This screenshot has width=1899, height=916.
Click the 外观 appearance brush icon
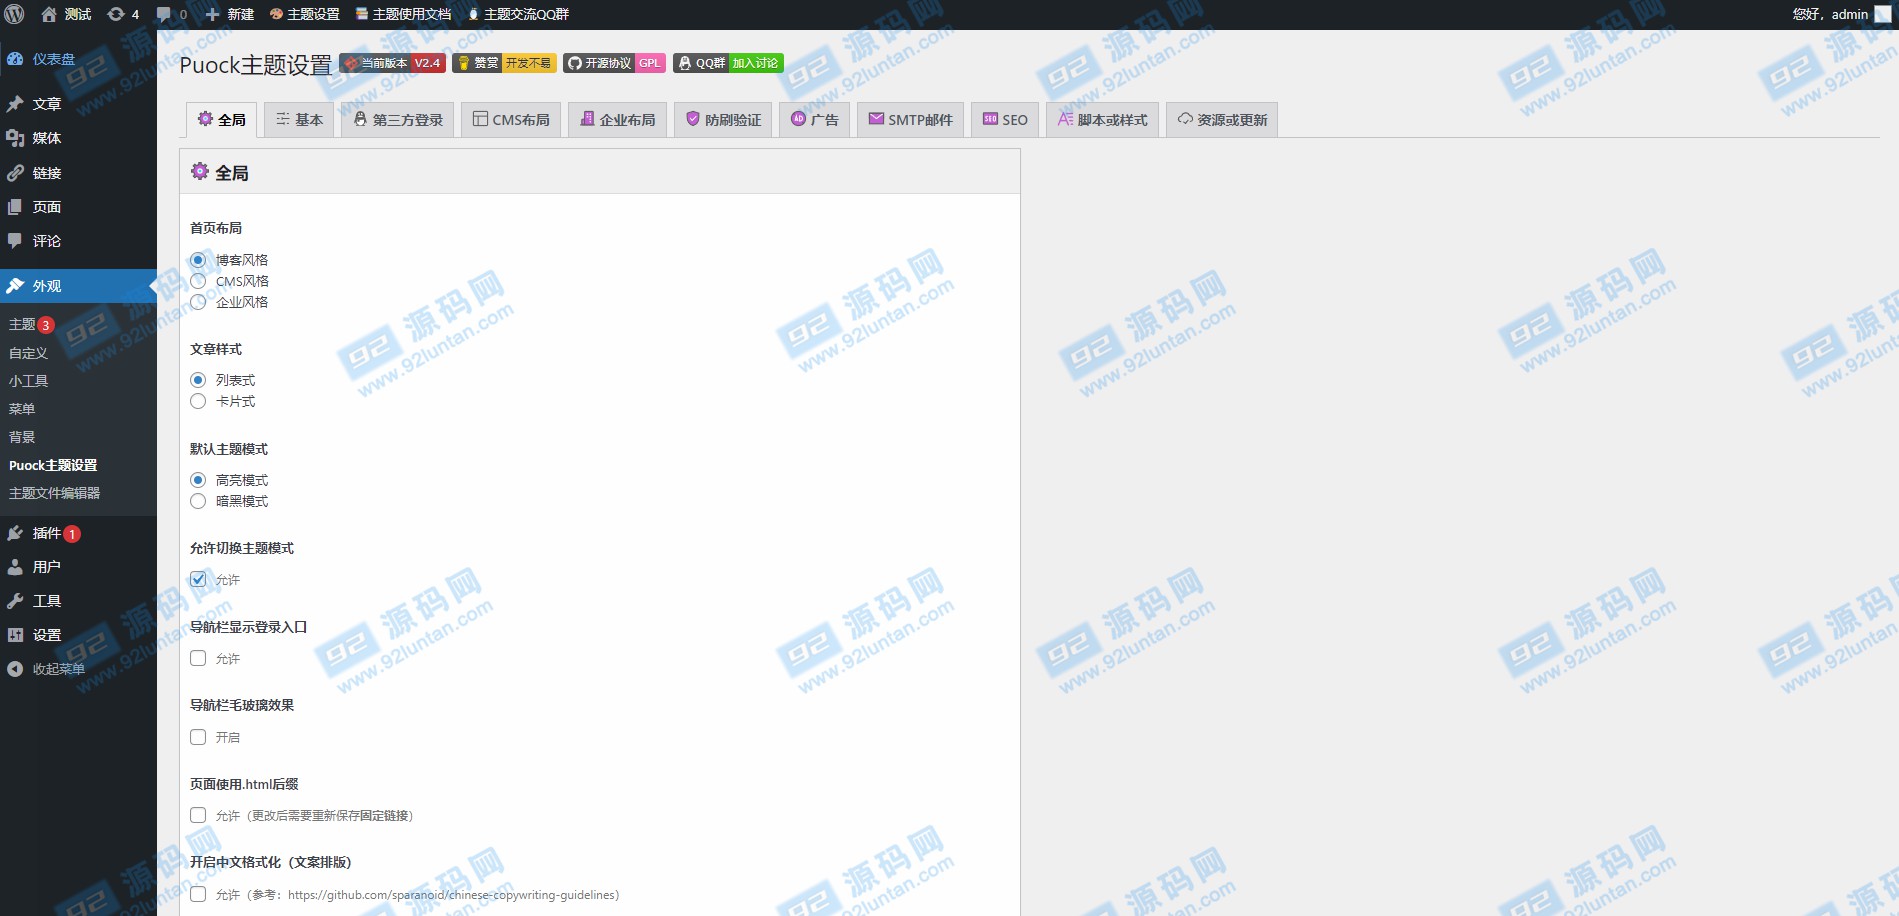tap(15, 286)
